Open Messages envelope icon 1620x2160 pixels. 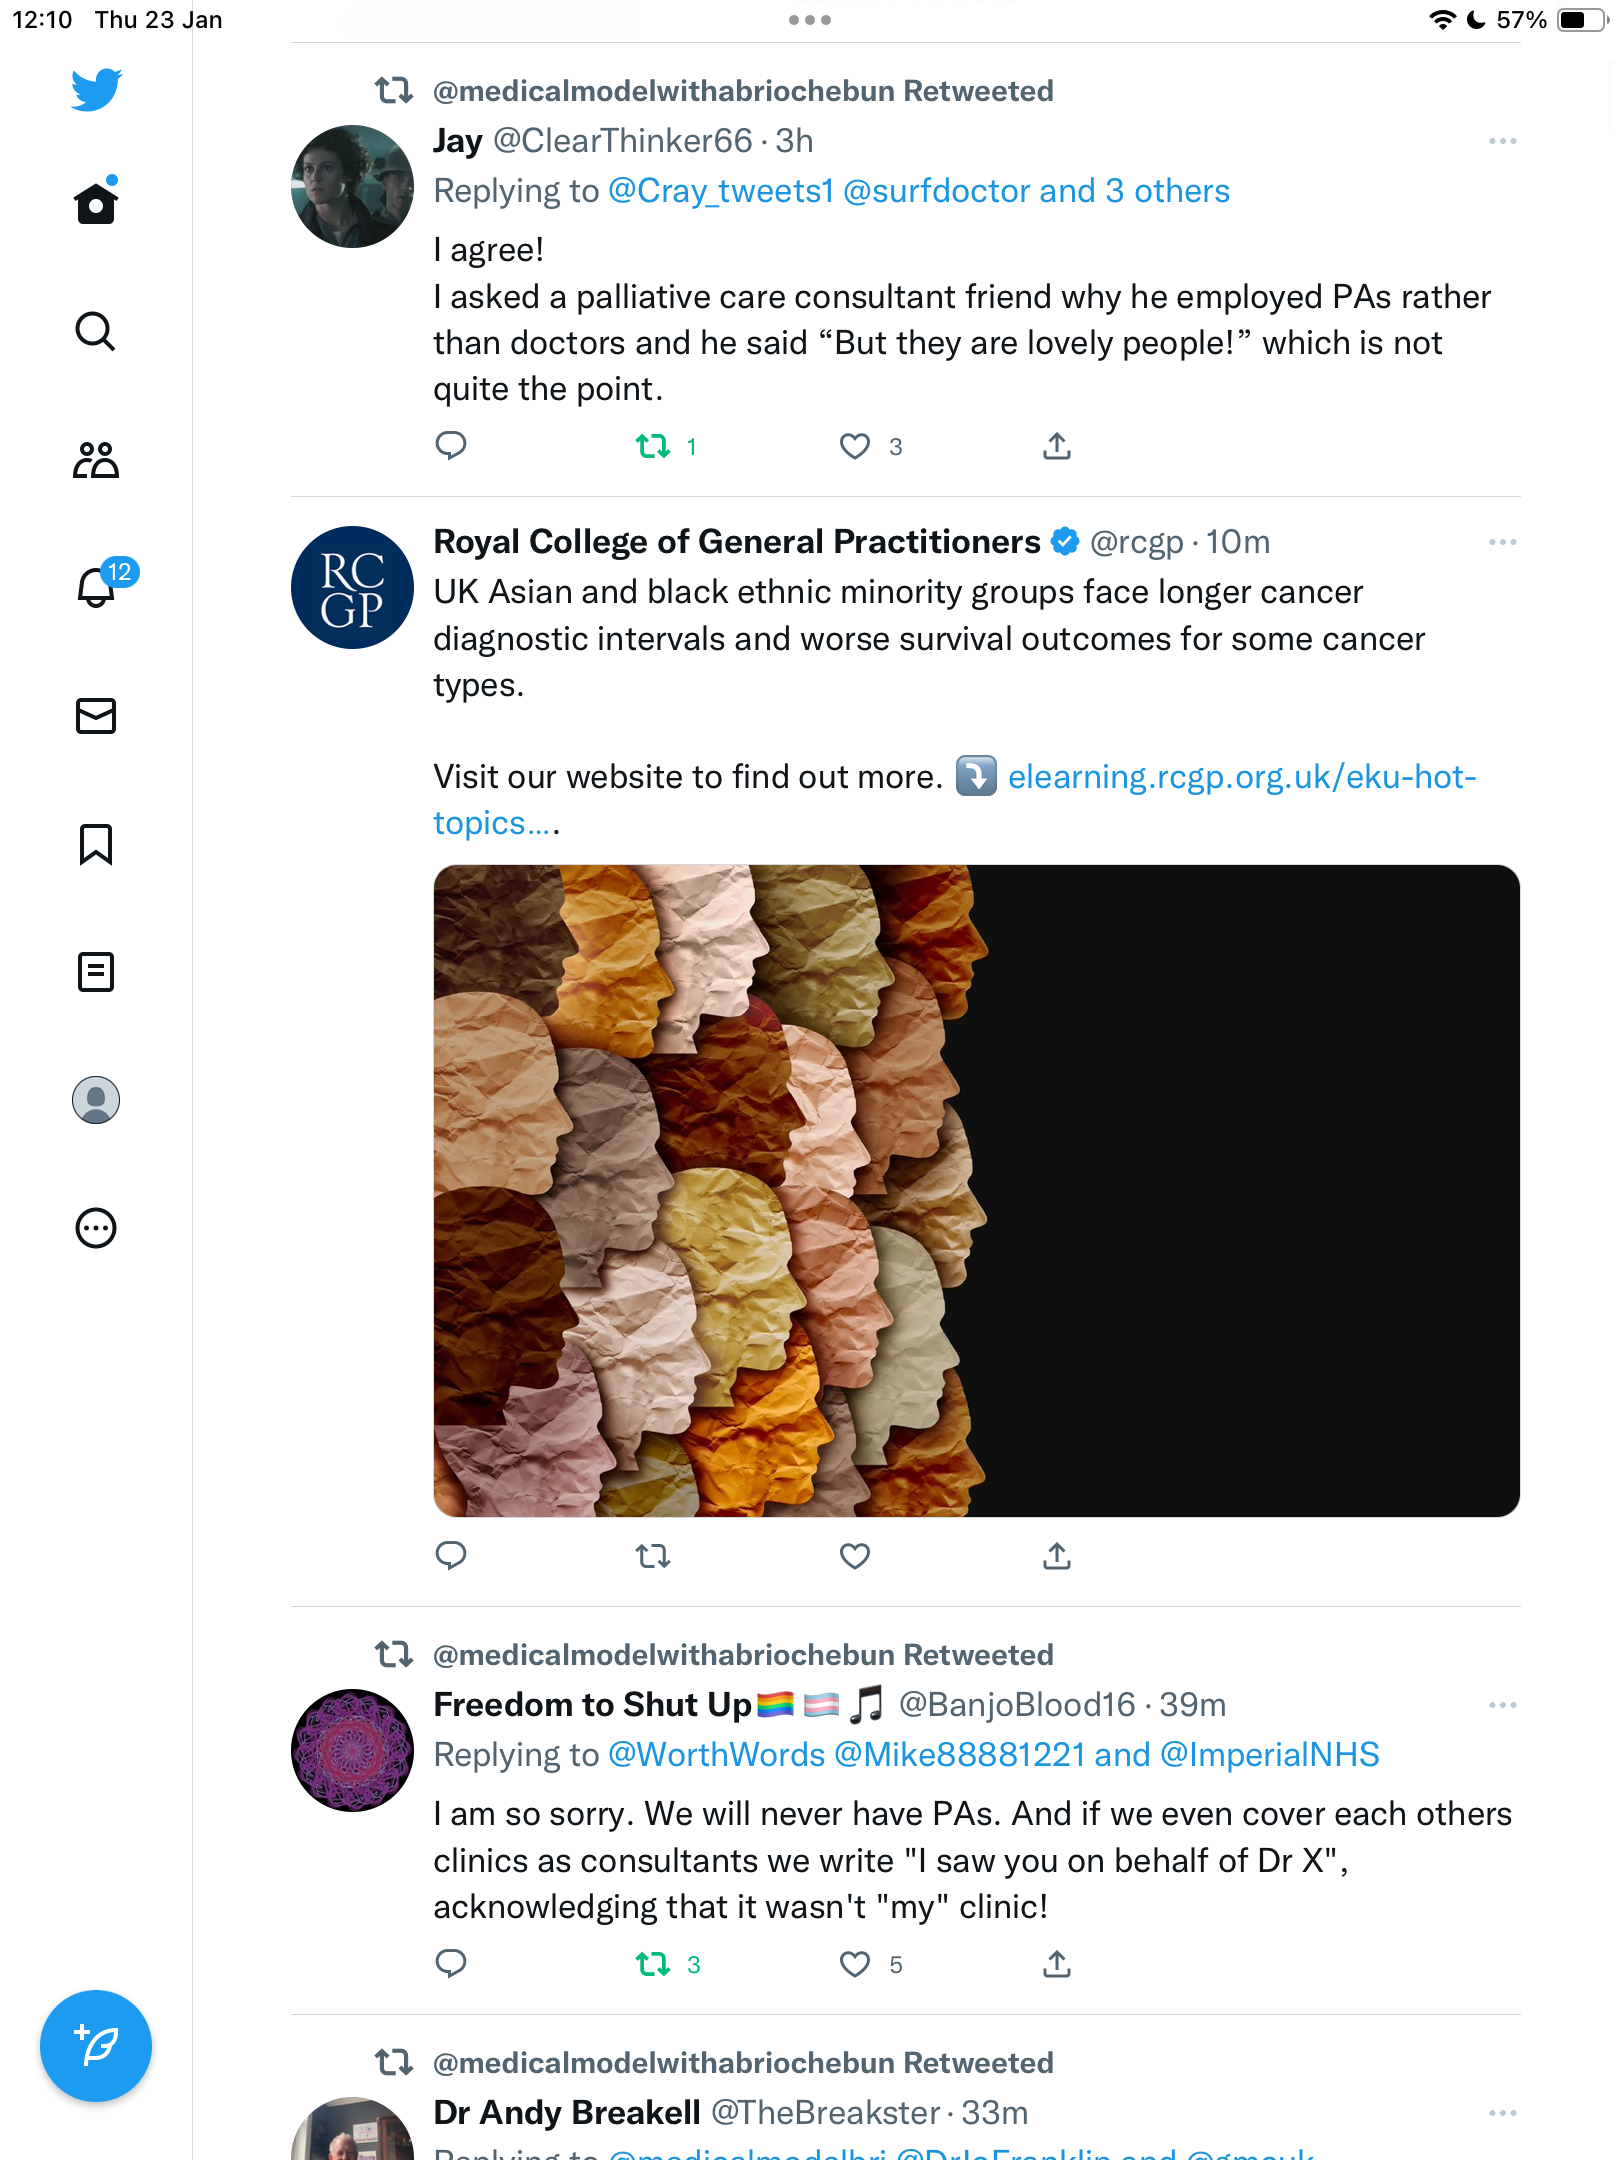(96, 716)
